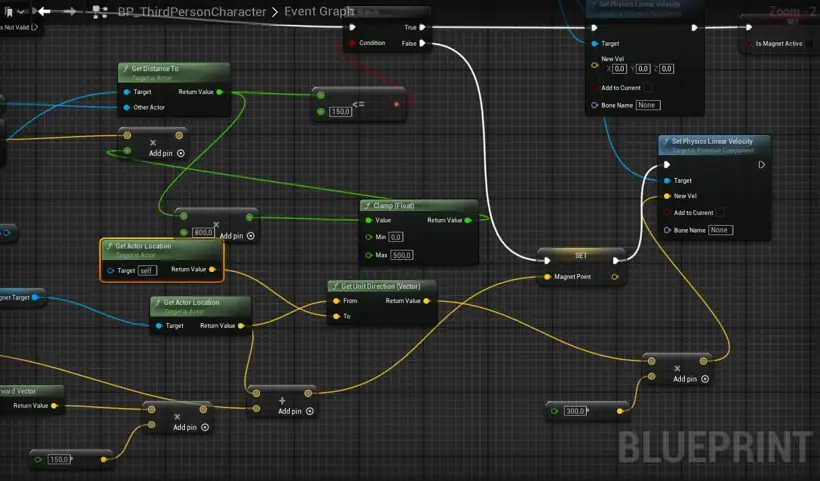Toggle Add to Current on lower Set Physics node
Viewport: 820px width, 481px height.
pyautogui.click(x=720, y=212)
